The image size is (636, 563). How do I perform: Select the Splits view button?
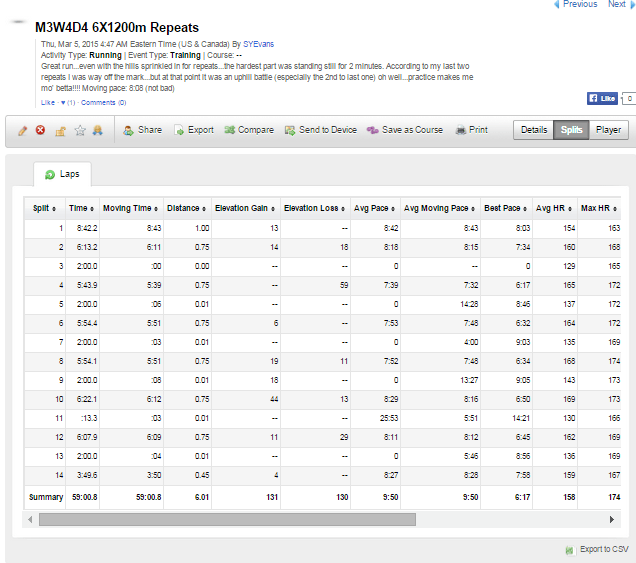(x=571, y=130)
